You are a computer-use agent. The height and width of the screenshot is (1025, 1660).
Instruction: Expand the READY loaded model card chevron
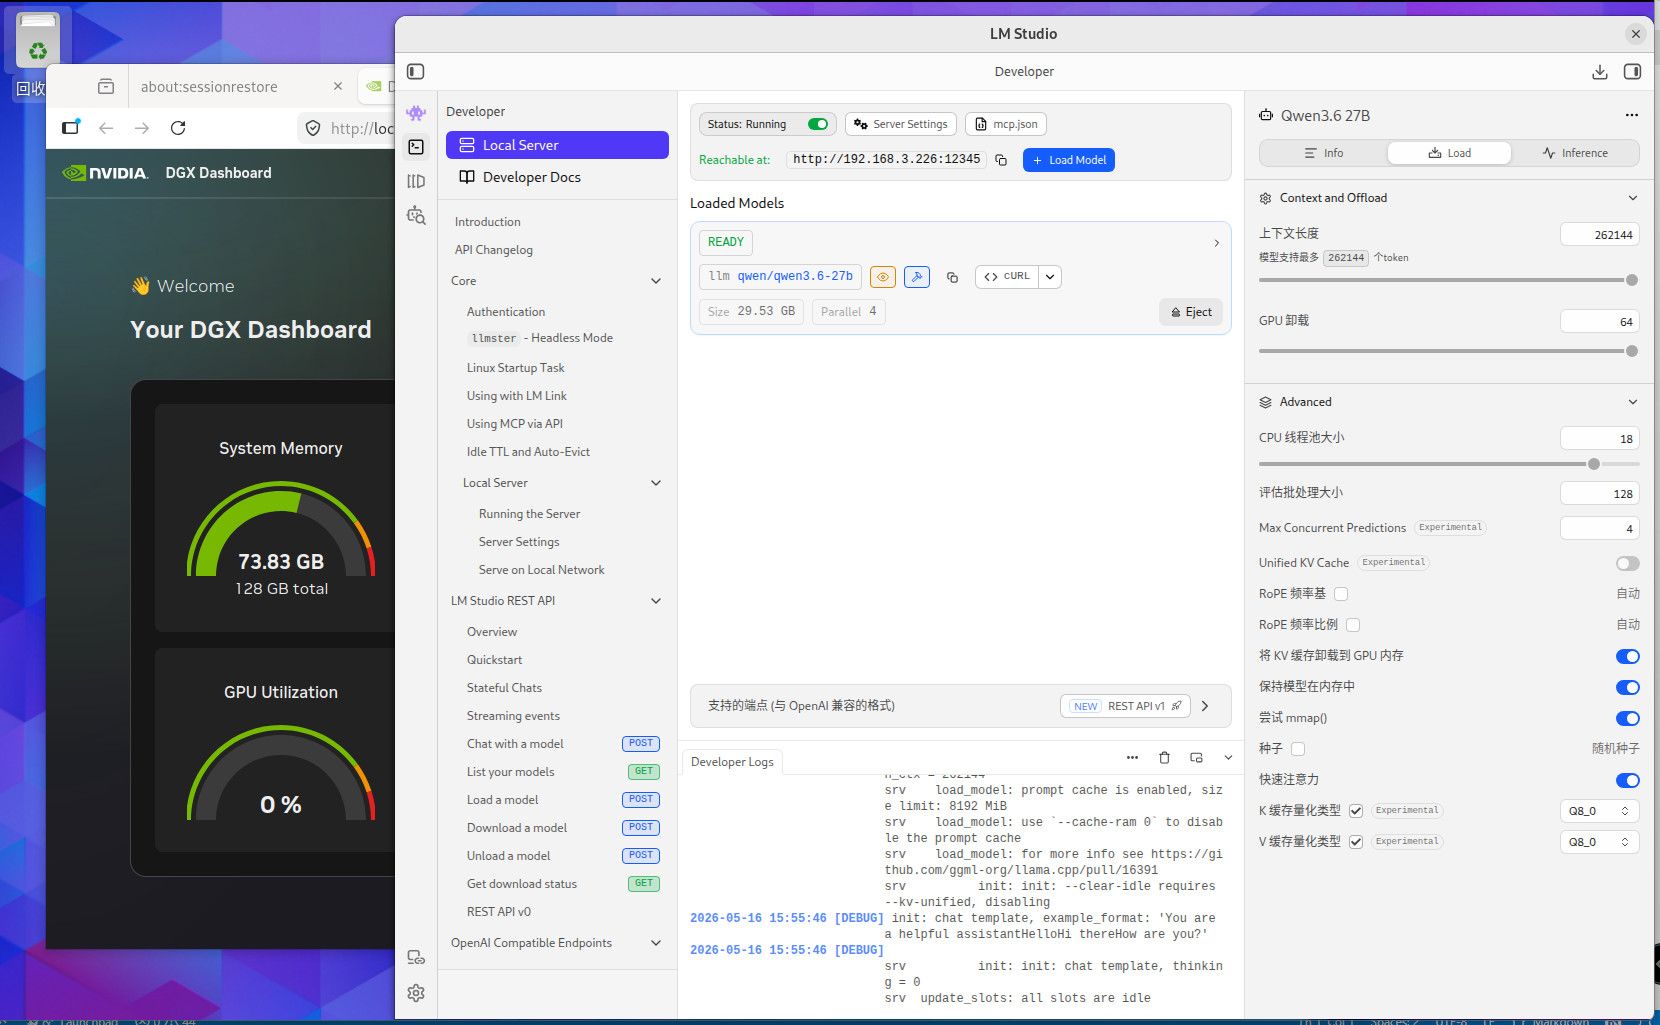(1216, 243)
